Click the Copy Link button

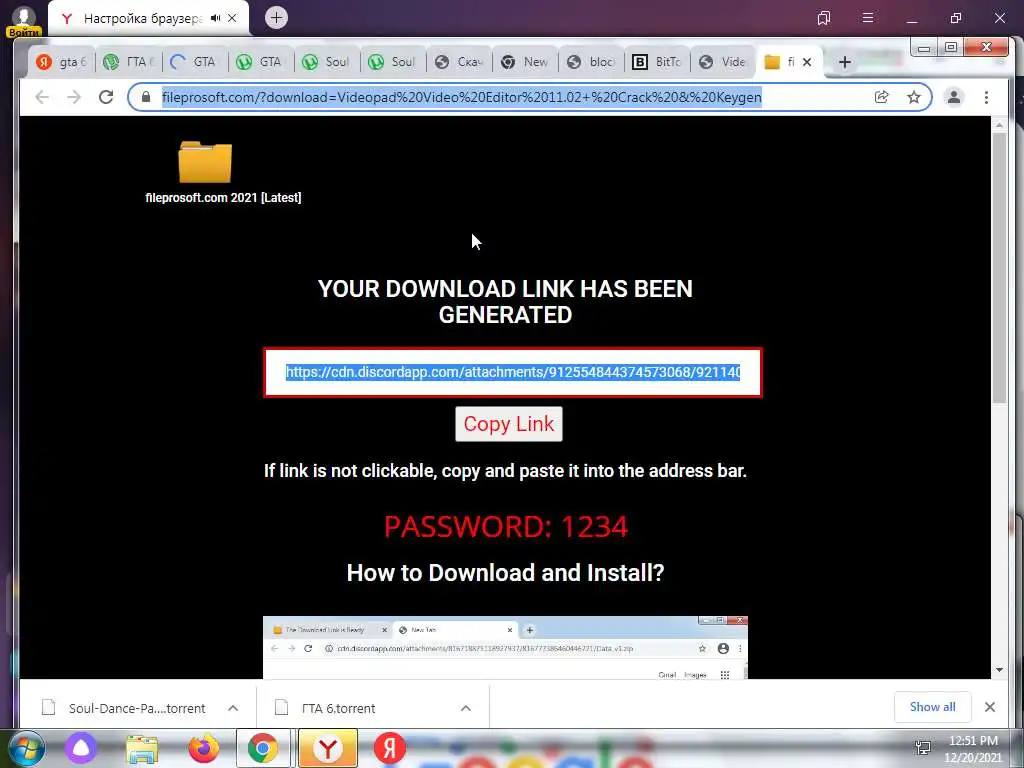(509, 424)
